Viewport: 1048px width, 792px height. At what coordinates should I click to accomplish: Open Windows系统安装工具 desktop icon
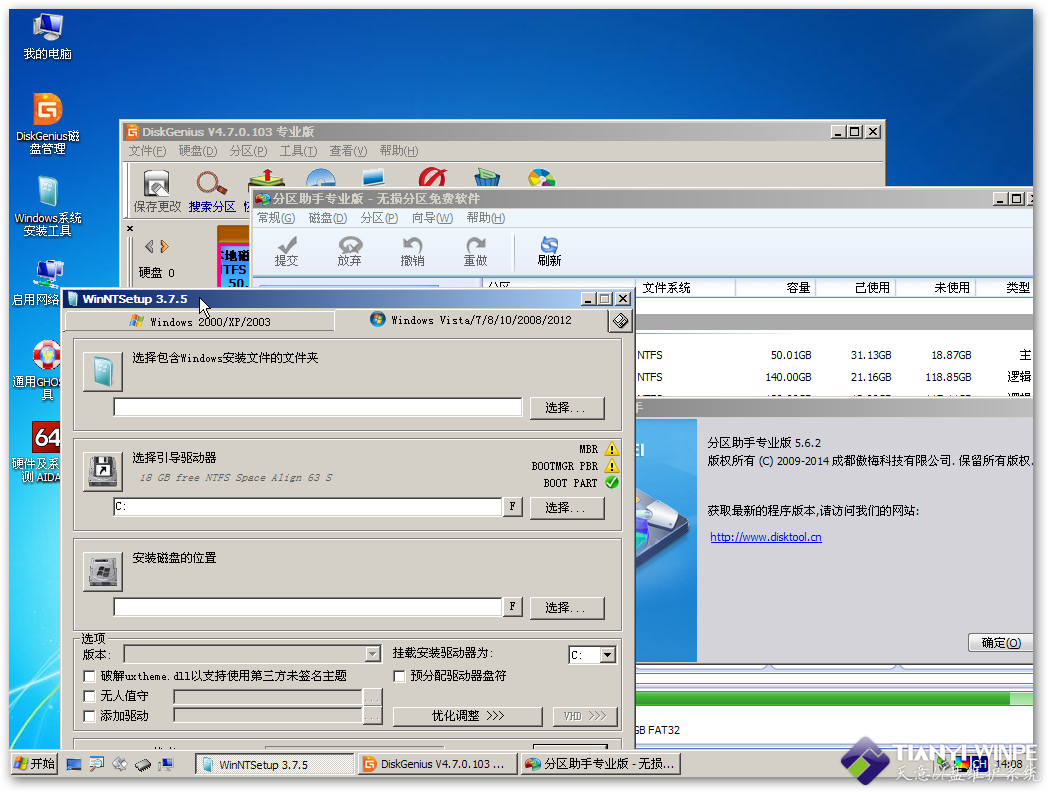pos(47,206)
